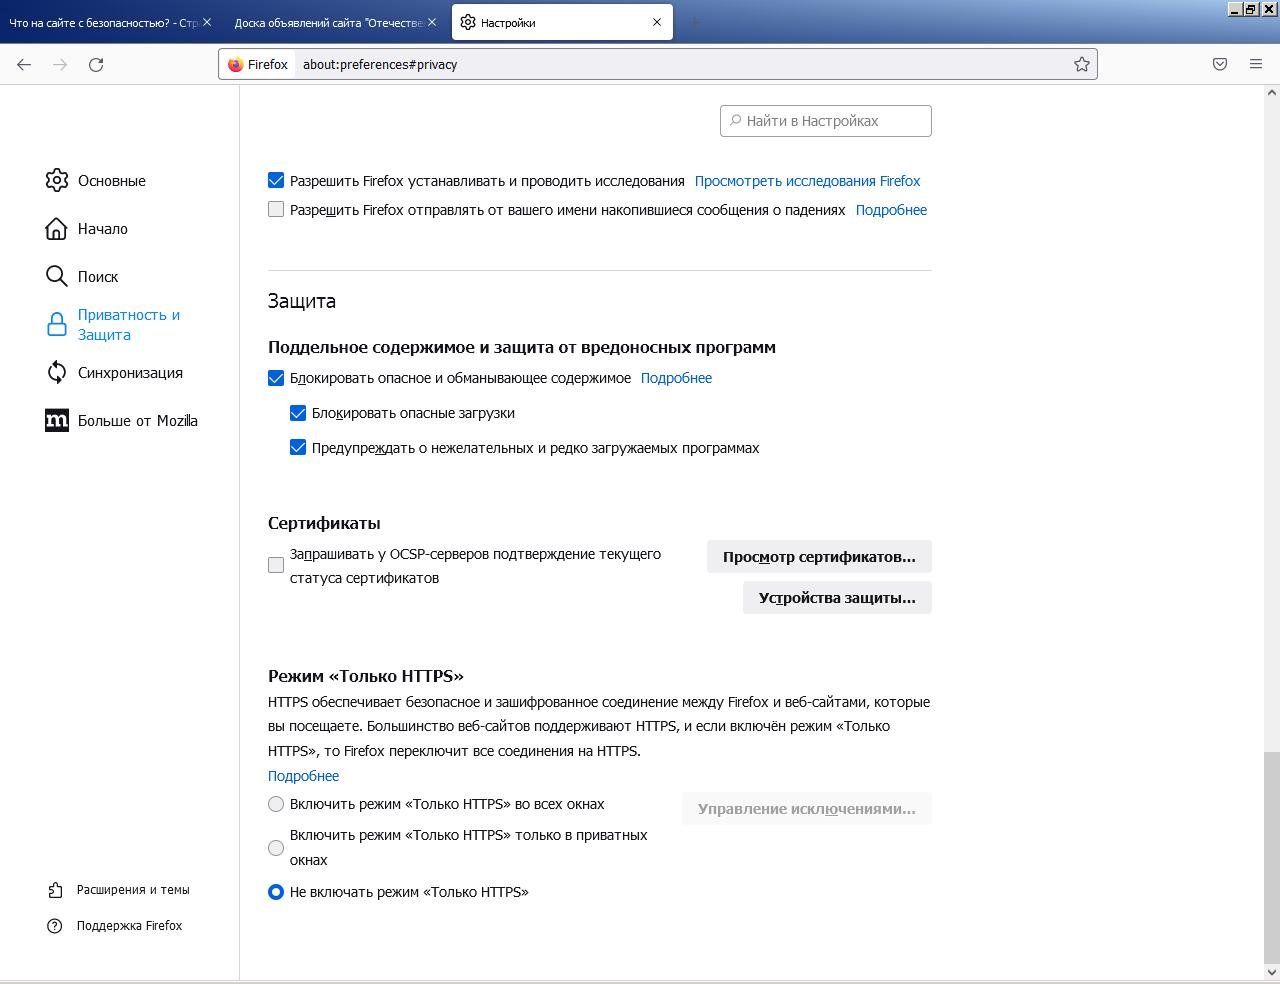
Task: Open Поддержка Firefox help link
Action: 115,926
